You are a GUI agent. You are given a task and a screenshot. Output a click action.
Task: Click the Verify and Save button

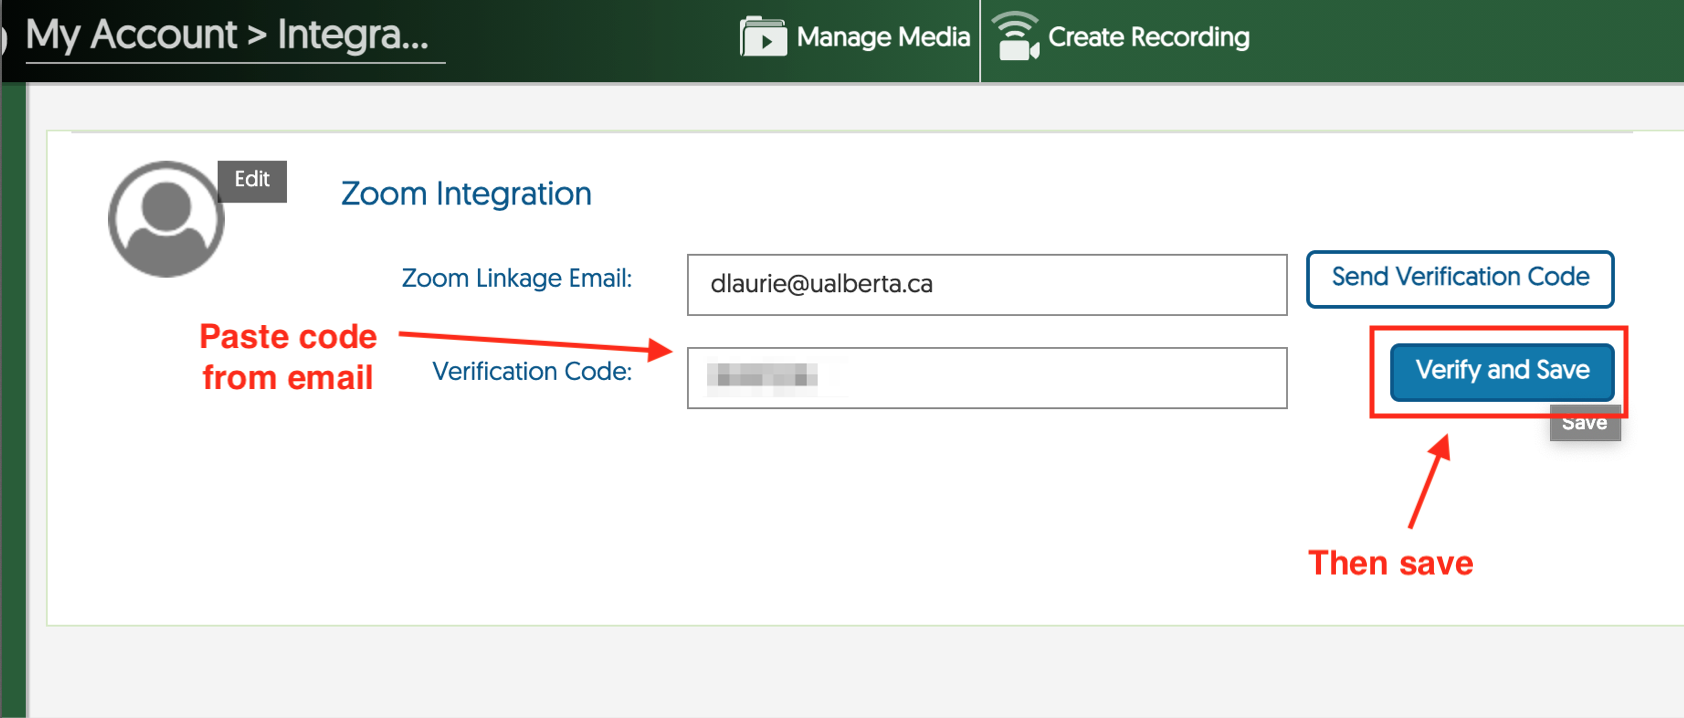pos(1502,371)
